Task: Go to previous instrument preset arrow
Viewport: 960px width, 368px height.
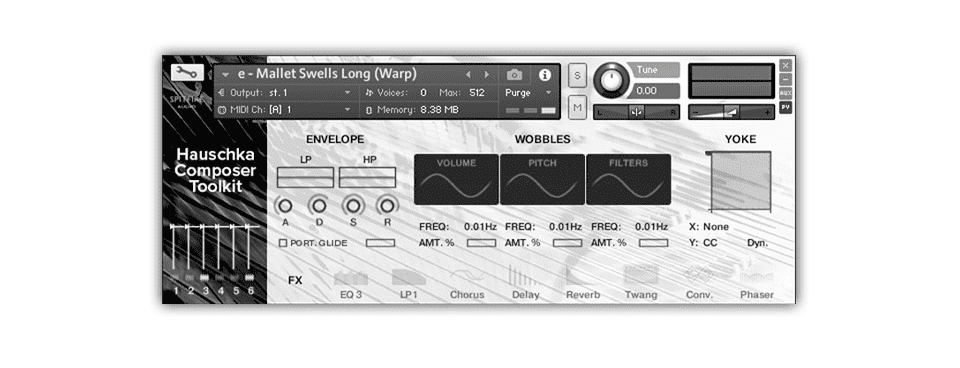Action: pyautogui.click(x=468, y=75)
